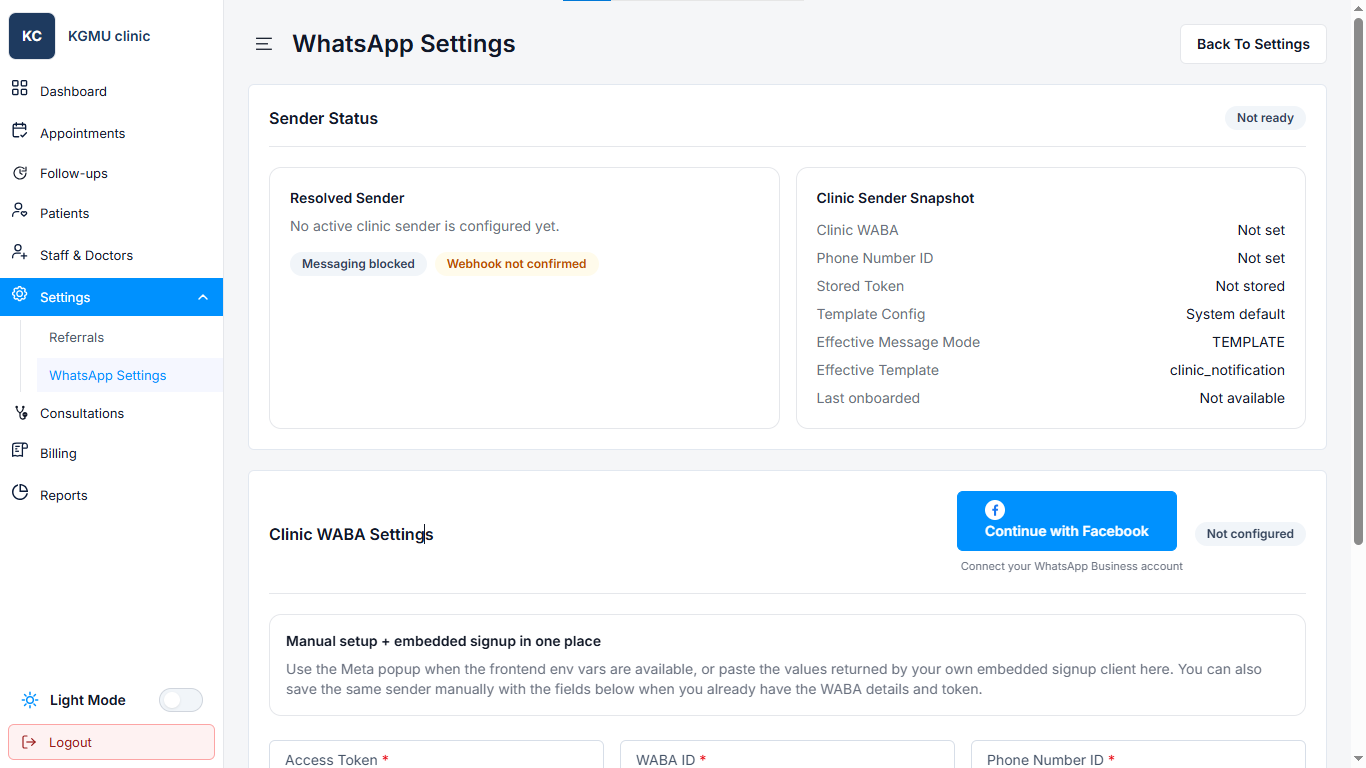The image size is (1366, 768).
Task: Click Connect your WhatsApp Business account text
Action: (x=1072, y=566)
